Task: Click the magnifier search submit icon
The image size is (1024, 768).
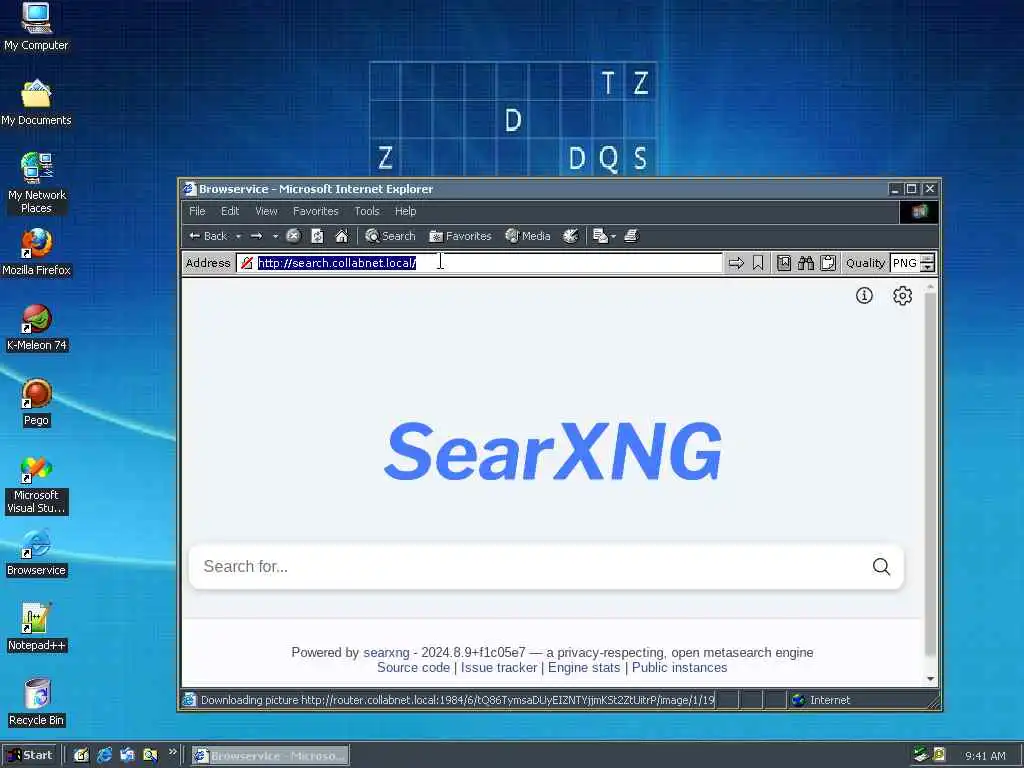Action: [882, 566]
